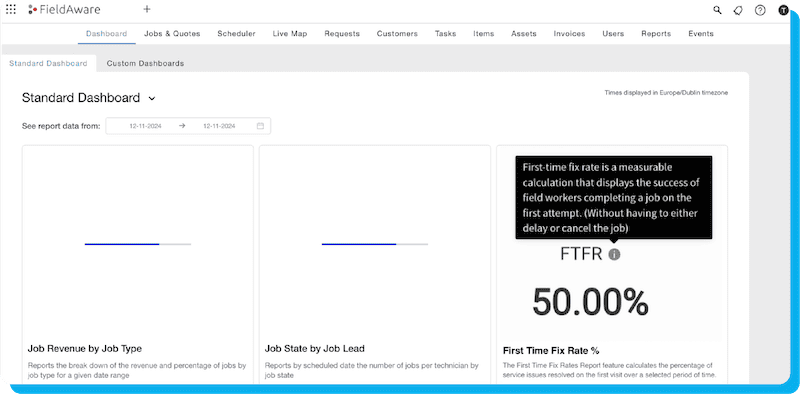This screenshot has width=800, height=394.
Task: Open the search magnifier icon
Action: coord(717,10)
